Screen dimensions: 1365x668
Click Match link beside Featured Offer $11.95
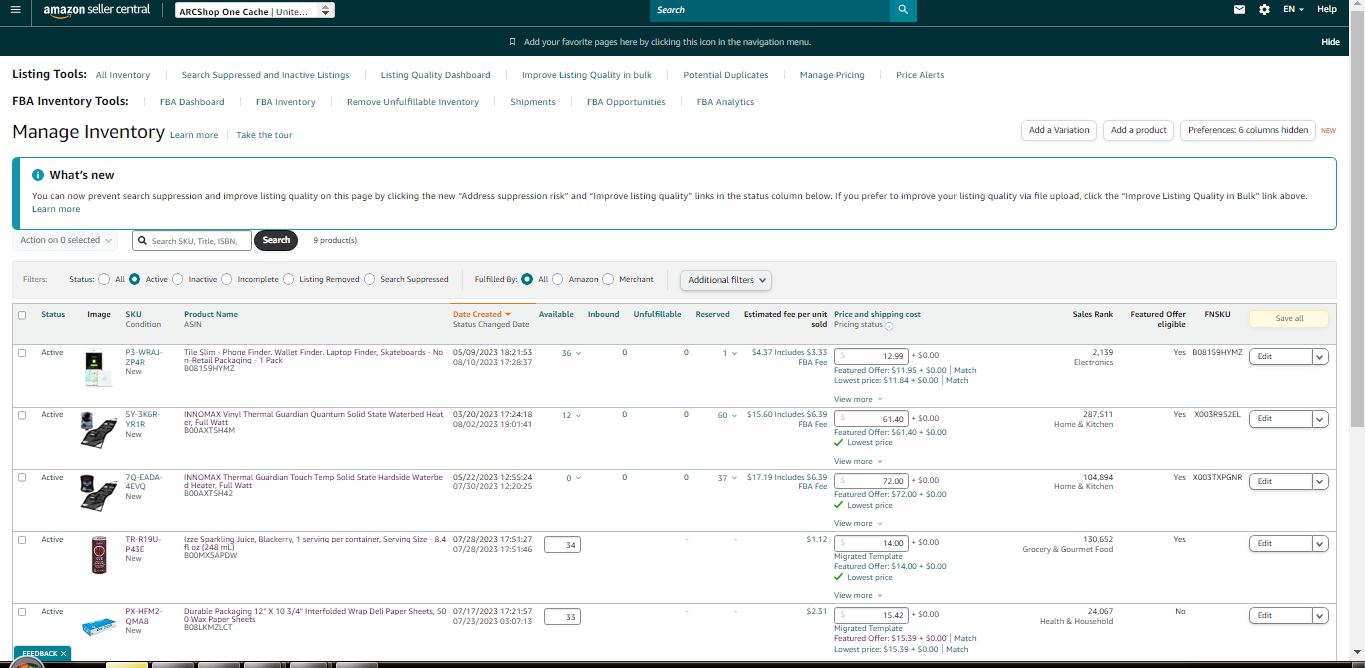(x=965, y=370)
